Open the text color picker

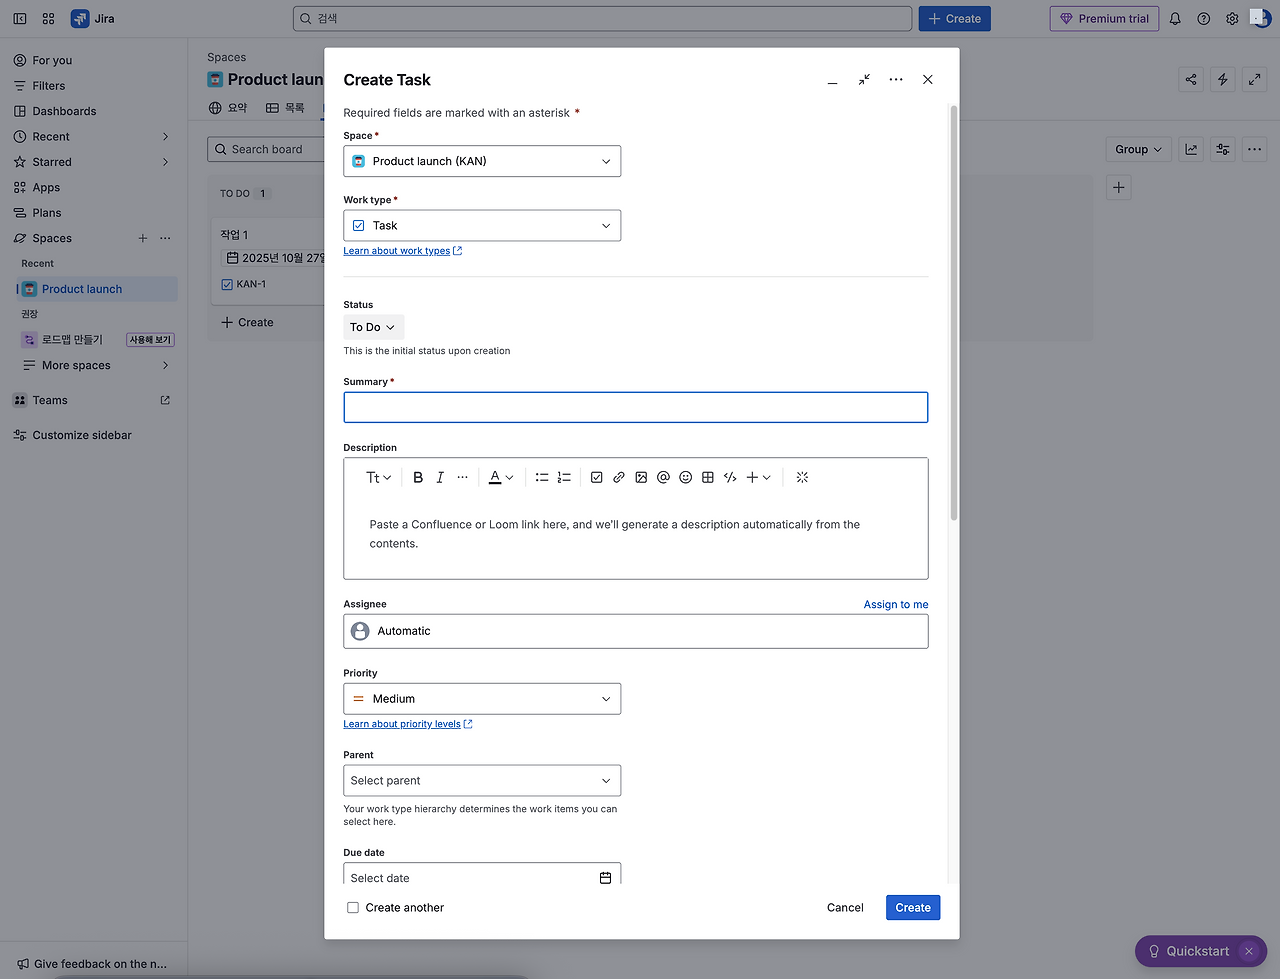pyautogui.click(x=501, y=478)
